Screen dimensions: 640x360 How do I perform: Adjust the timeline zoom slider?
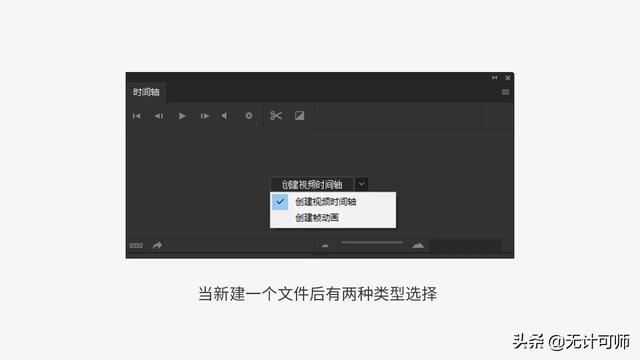pos(372,242)
